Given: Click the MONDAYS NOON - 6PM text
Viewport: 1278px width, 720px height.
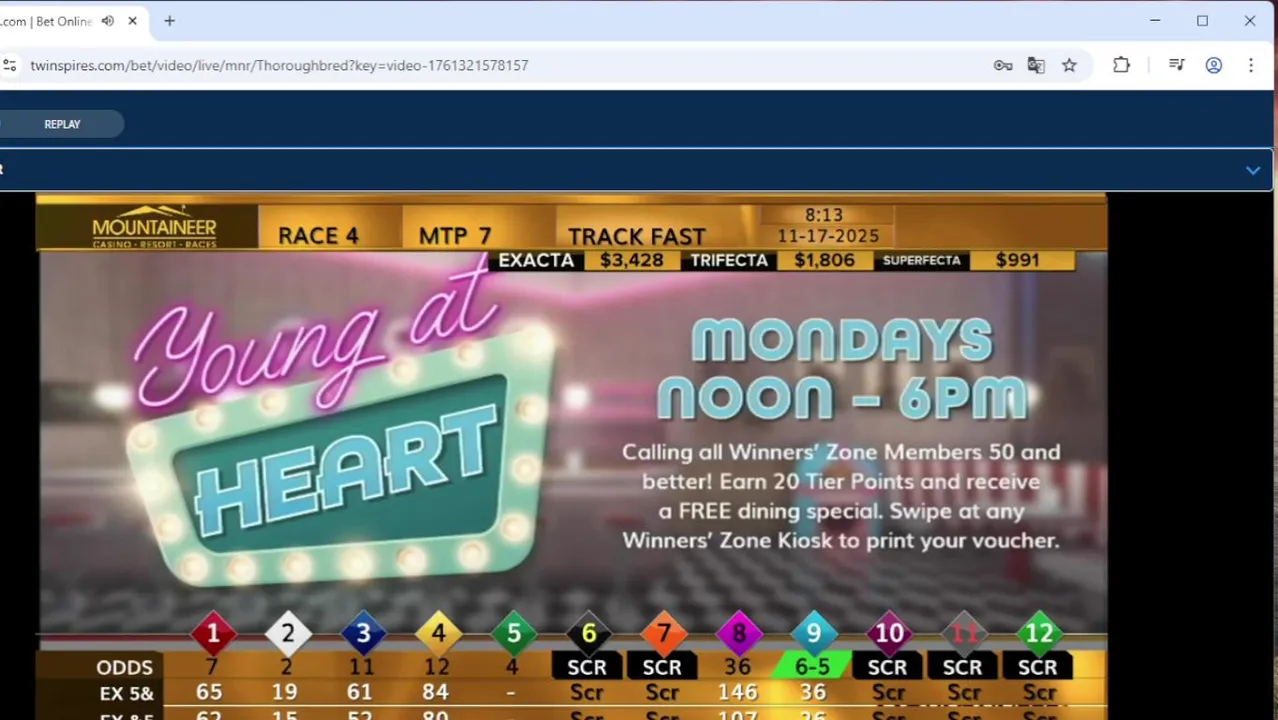Looking at the screenshot, I should [x=841, y=370].
